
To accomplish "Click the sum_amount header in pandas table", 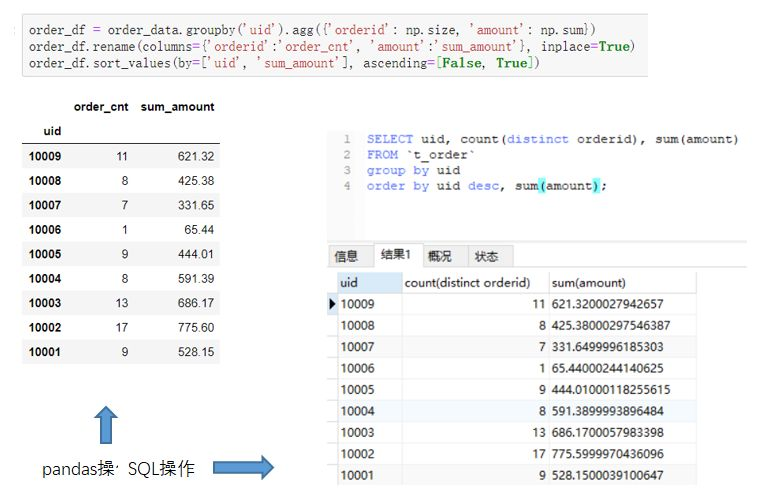I will tap(178, 107).
